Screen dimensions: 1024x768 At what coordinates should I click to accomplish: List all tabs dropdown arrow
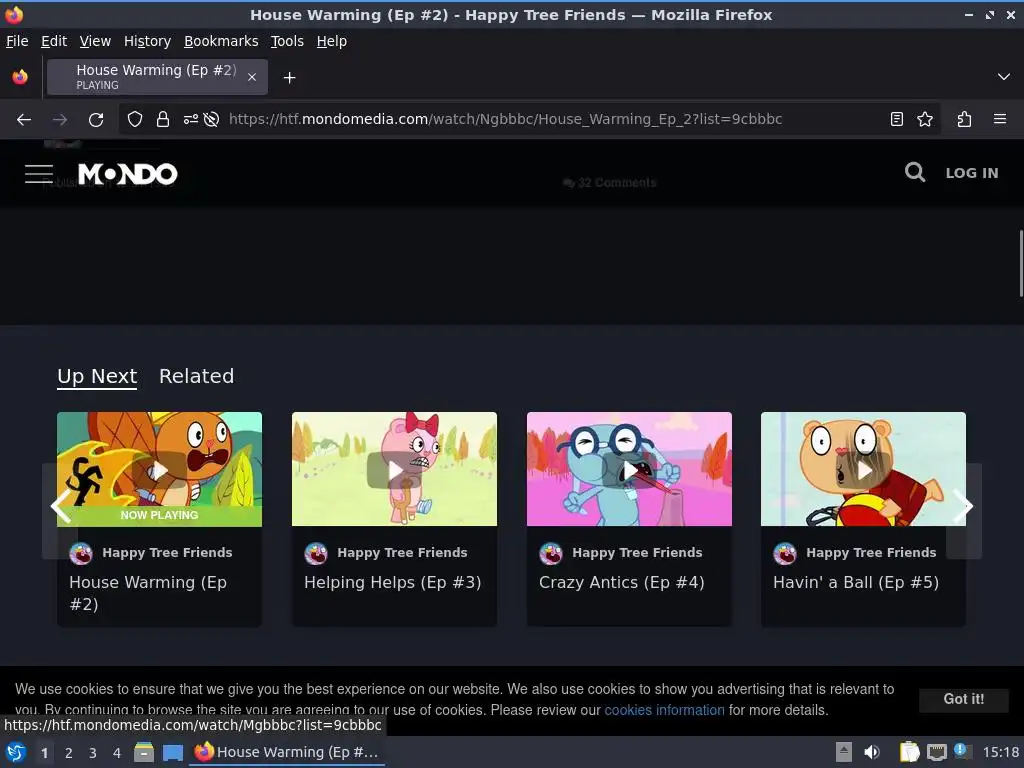(1004, 77)
